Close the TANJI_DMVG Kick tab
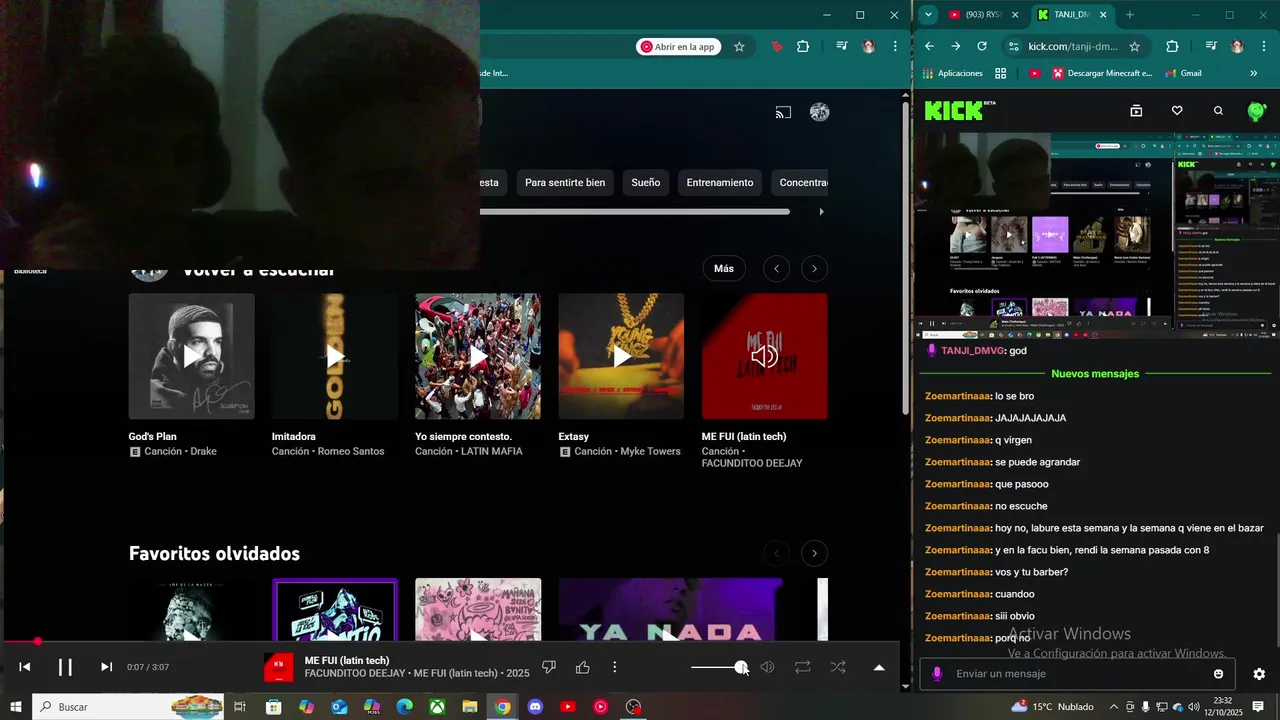 1104,15
